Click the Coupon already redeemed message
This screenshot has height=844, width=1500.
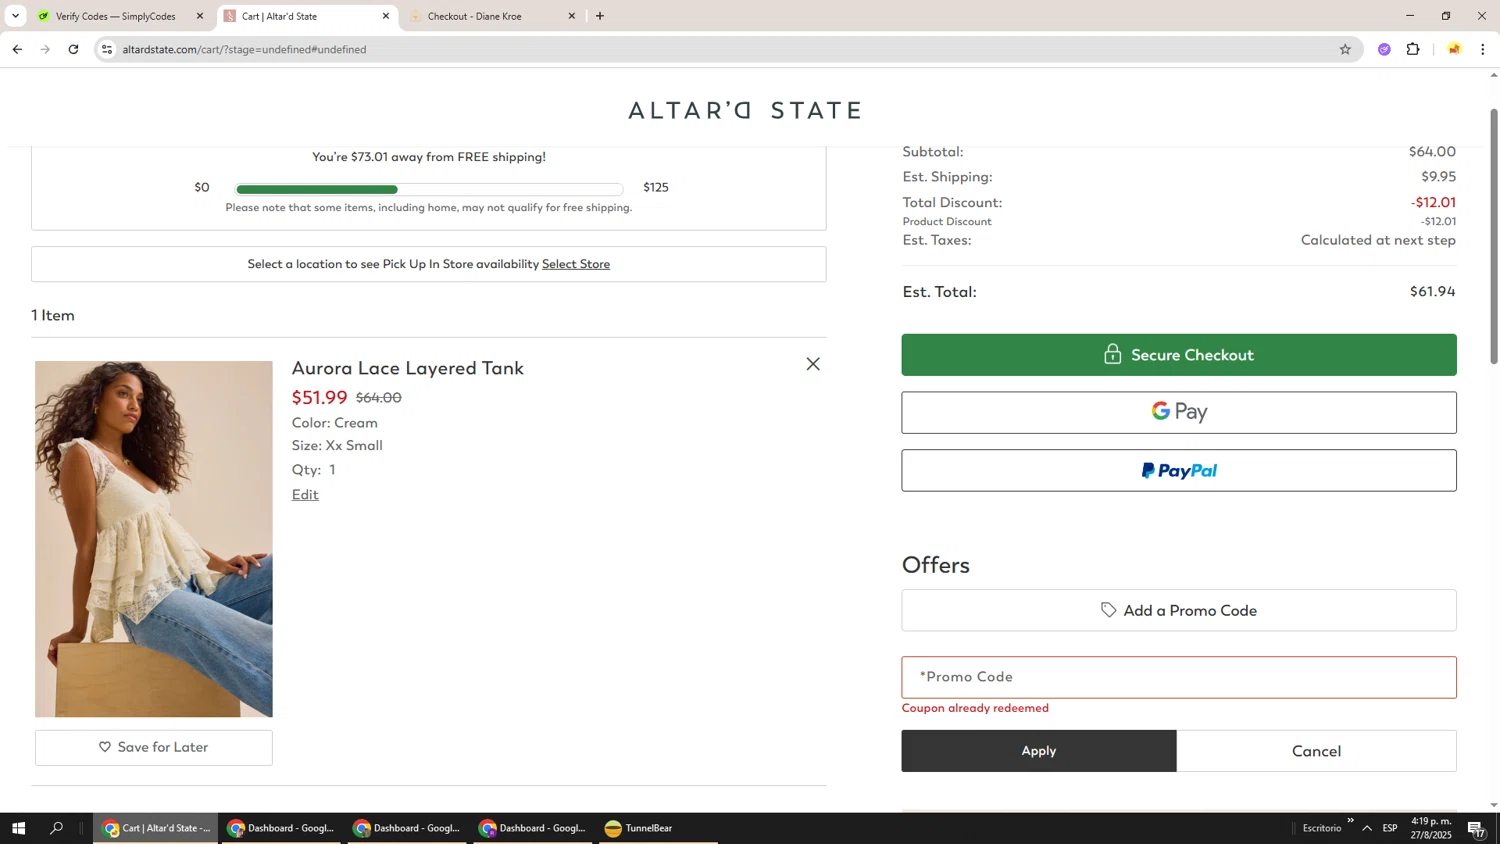coord(975,708)
